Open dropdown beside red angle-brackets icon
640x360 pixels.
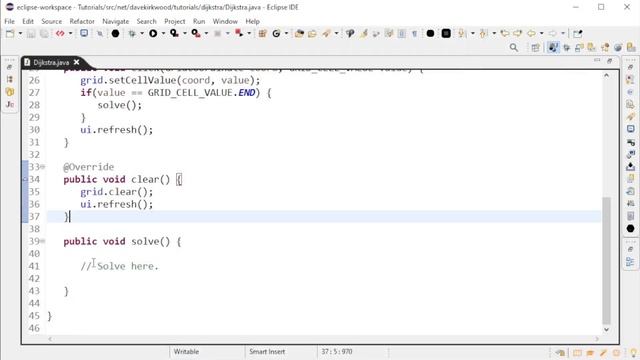coord(70,33)
